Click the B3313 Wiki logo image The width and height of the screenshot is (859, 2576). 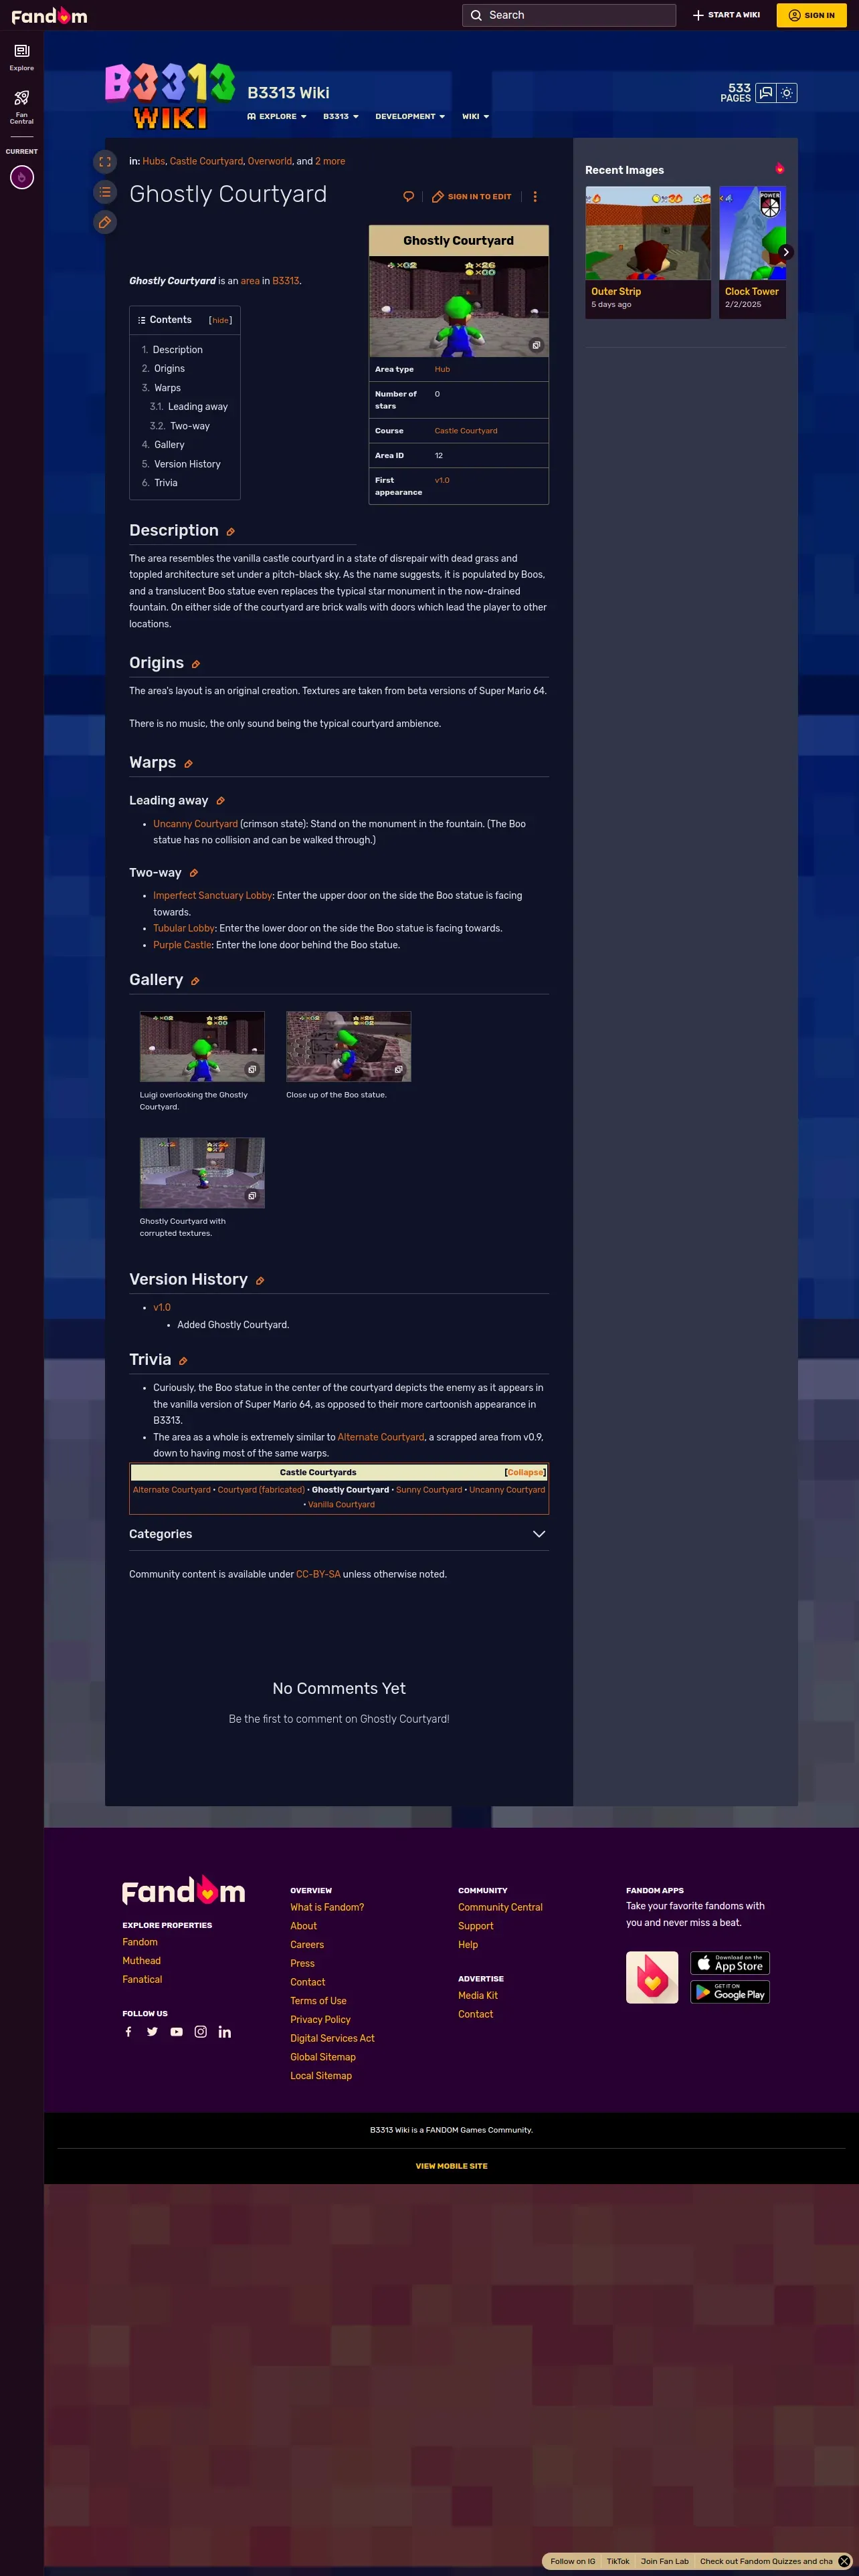170,96
